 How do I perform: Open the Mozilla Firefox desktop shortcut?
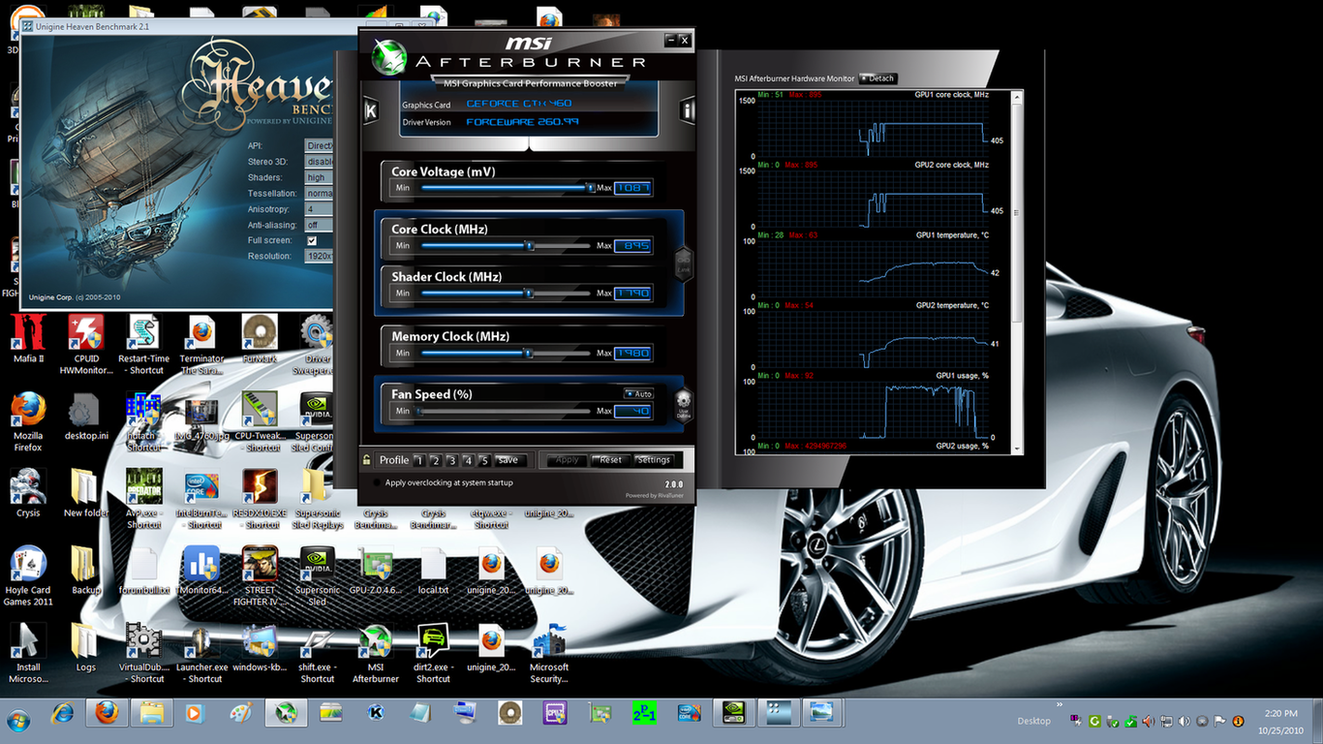coord(28,422)
